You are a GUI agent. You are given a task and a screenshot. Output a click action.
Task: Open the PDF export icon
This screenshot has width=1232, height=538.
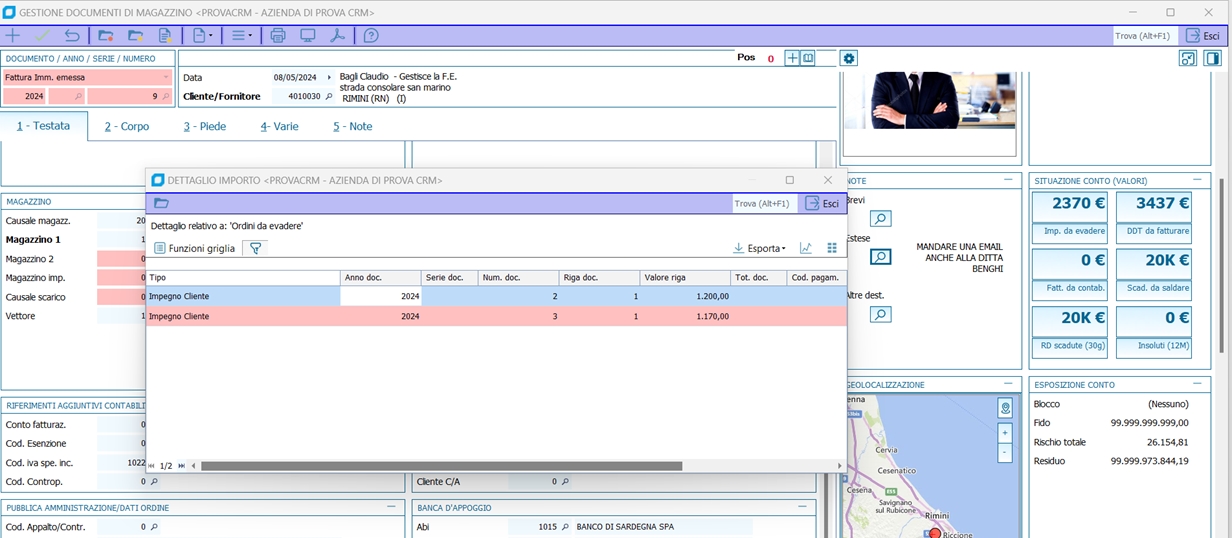coord(337,36)
